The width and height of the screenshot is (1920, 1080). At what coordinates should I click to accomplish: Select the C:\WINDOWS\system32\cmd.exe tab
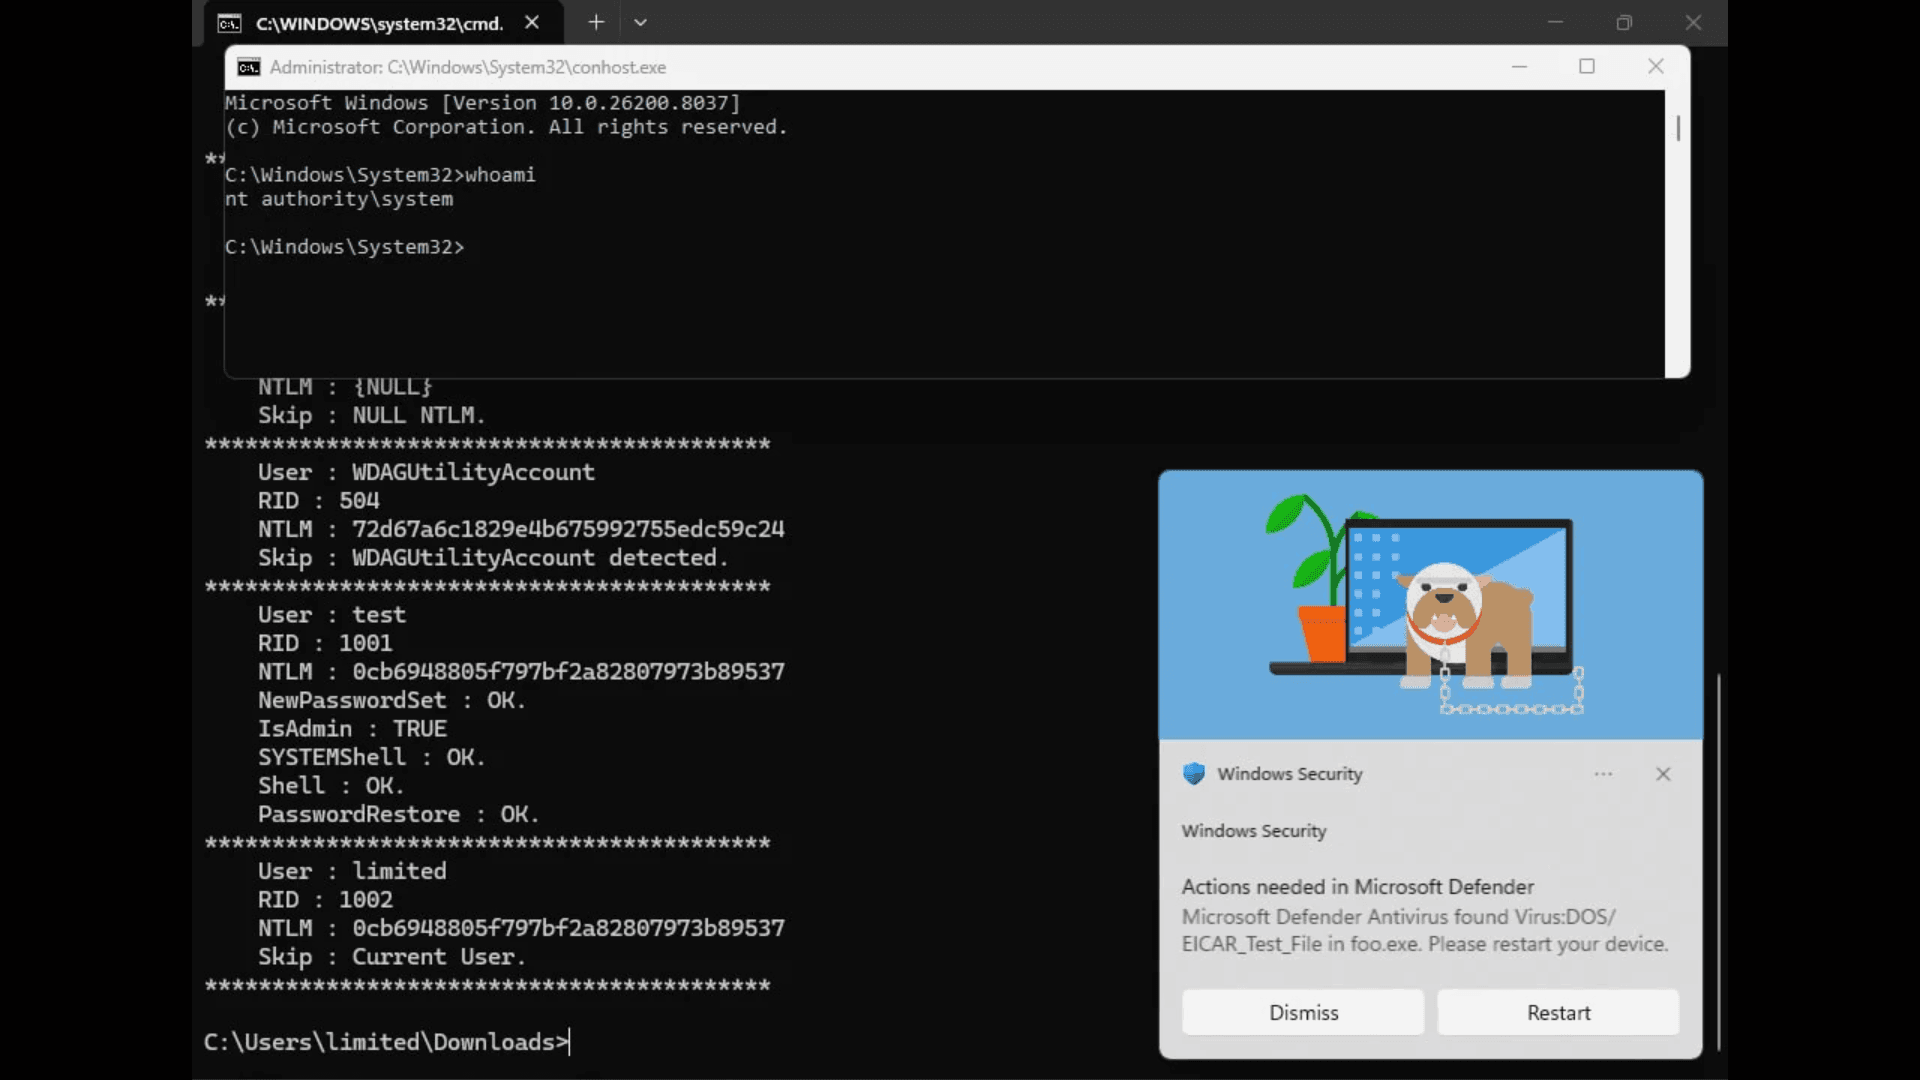point(380,23)
